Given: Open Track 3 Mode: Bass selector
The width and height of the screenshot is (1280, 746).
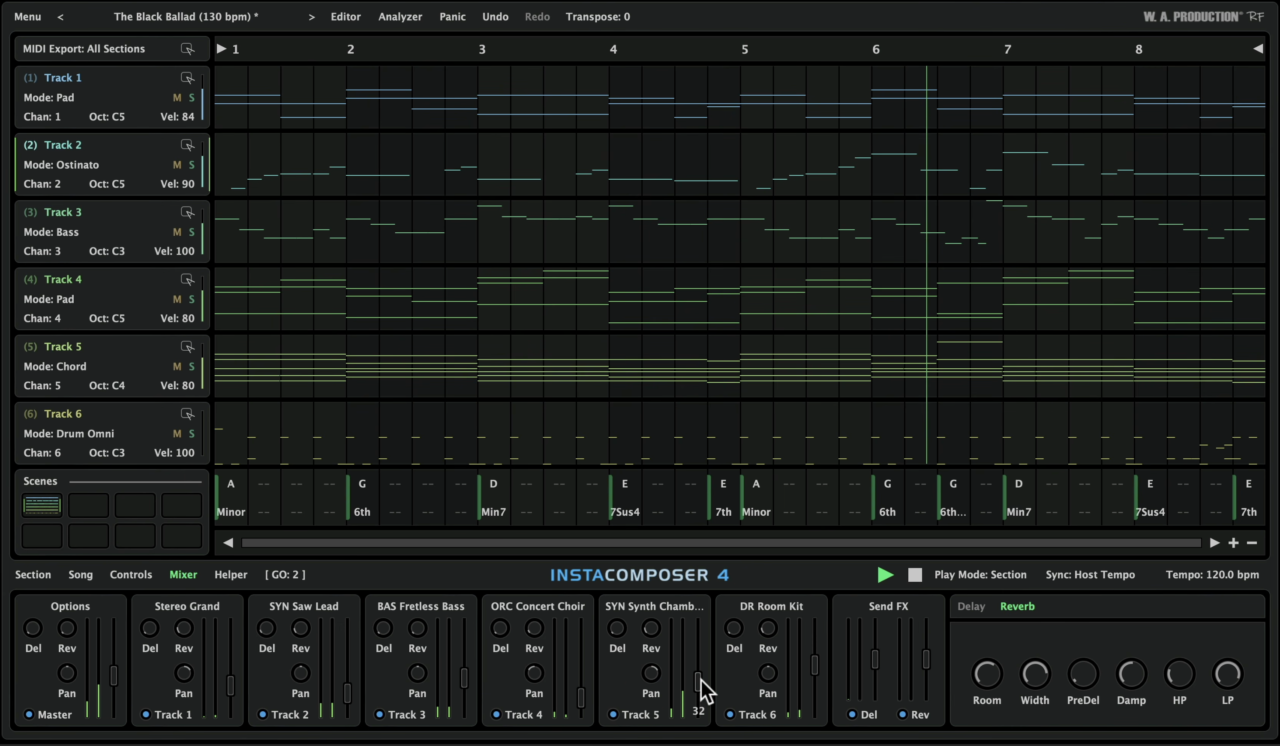Looking at the screenshot, I should point(51,232).
